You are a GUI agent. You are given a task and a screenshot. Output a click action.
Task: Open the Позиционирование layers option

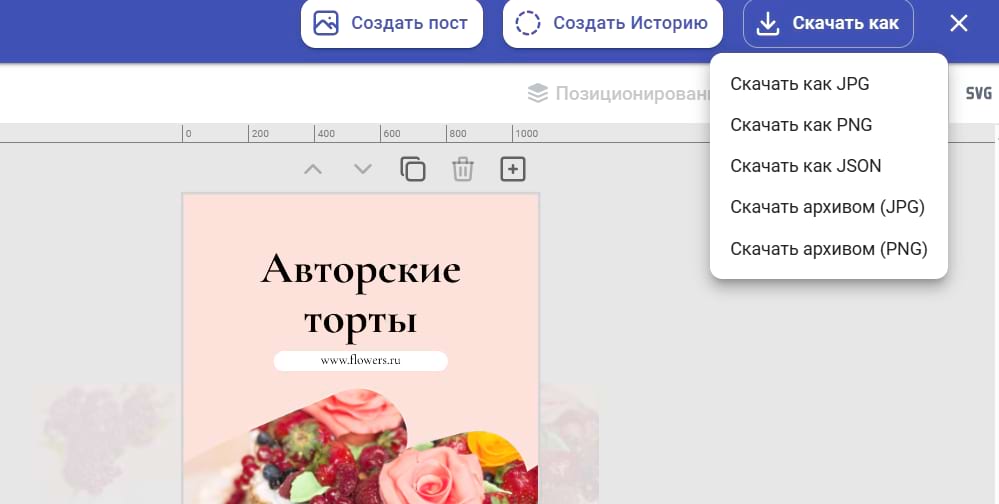pyautogui.click(x=619, y=94)
